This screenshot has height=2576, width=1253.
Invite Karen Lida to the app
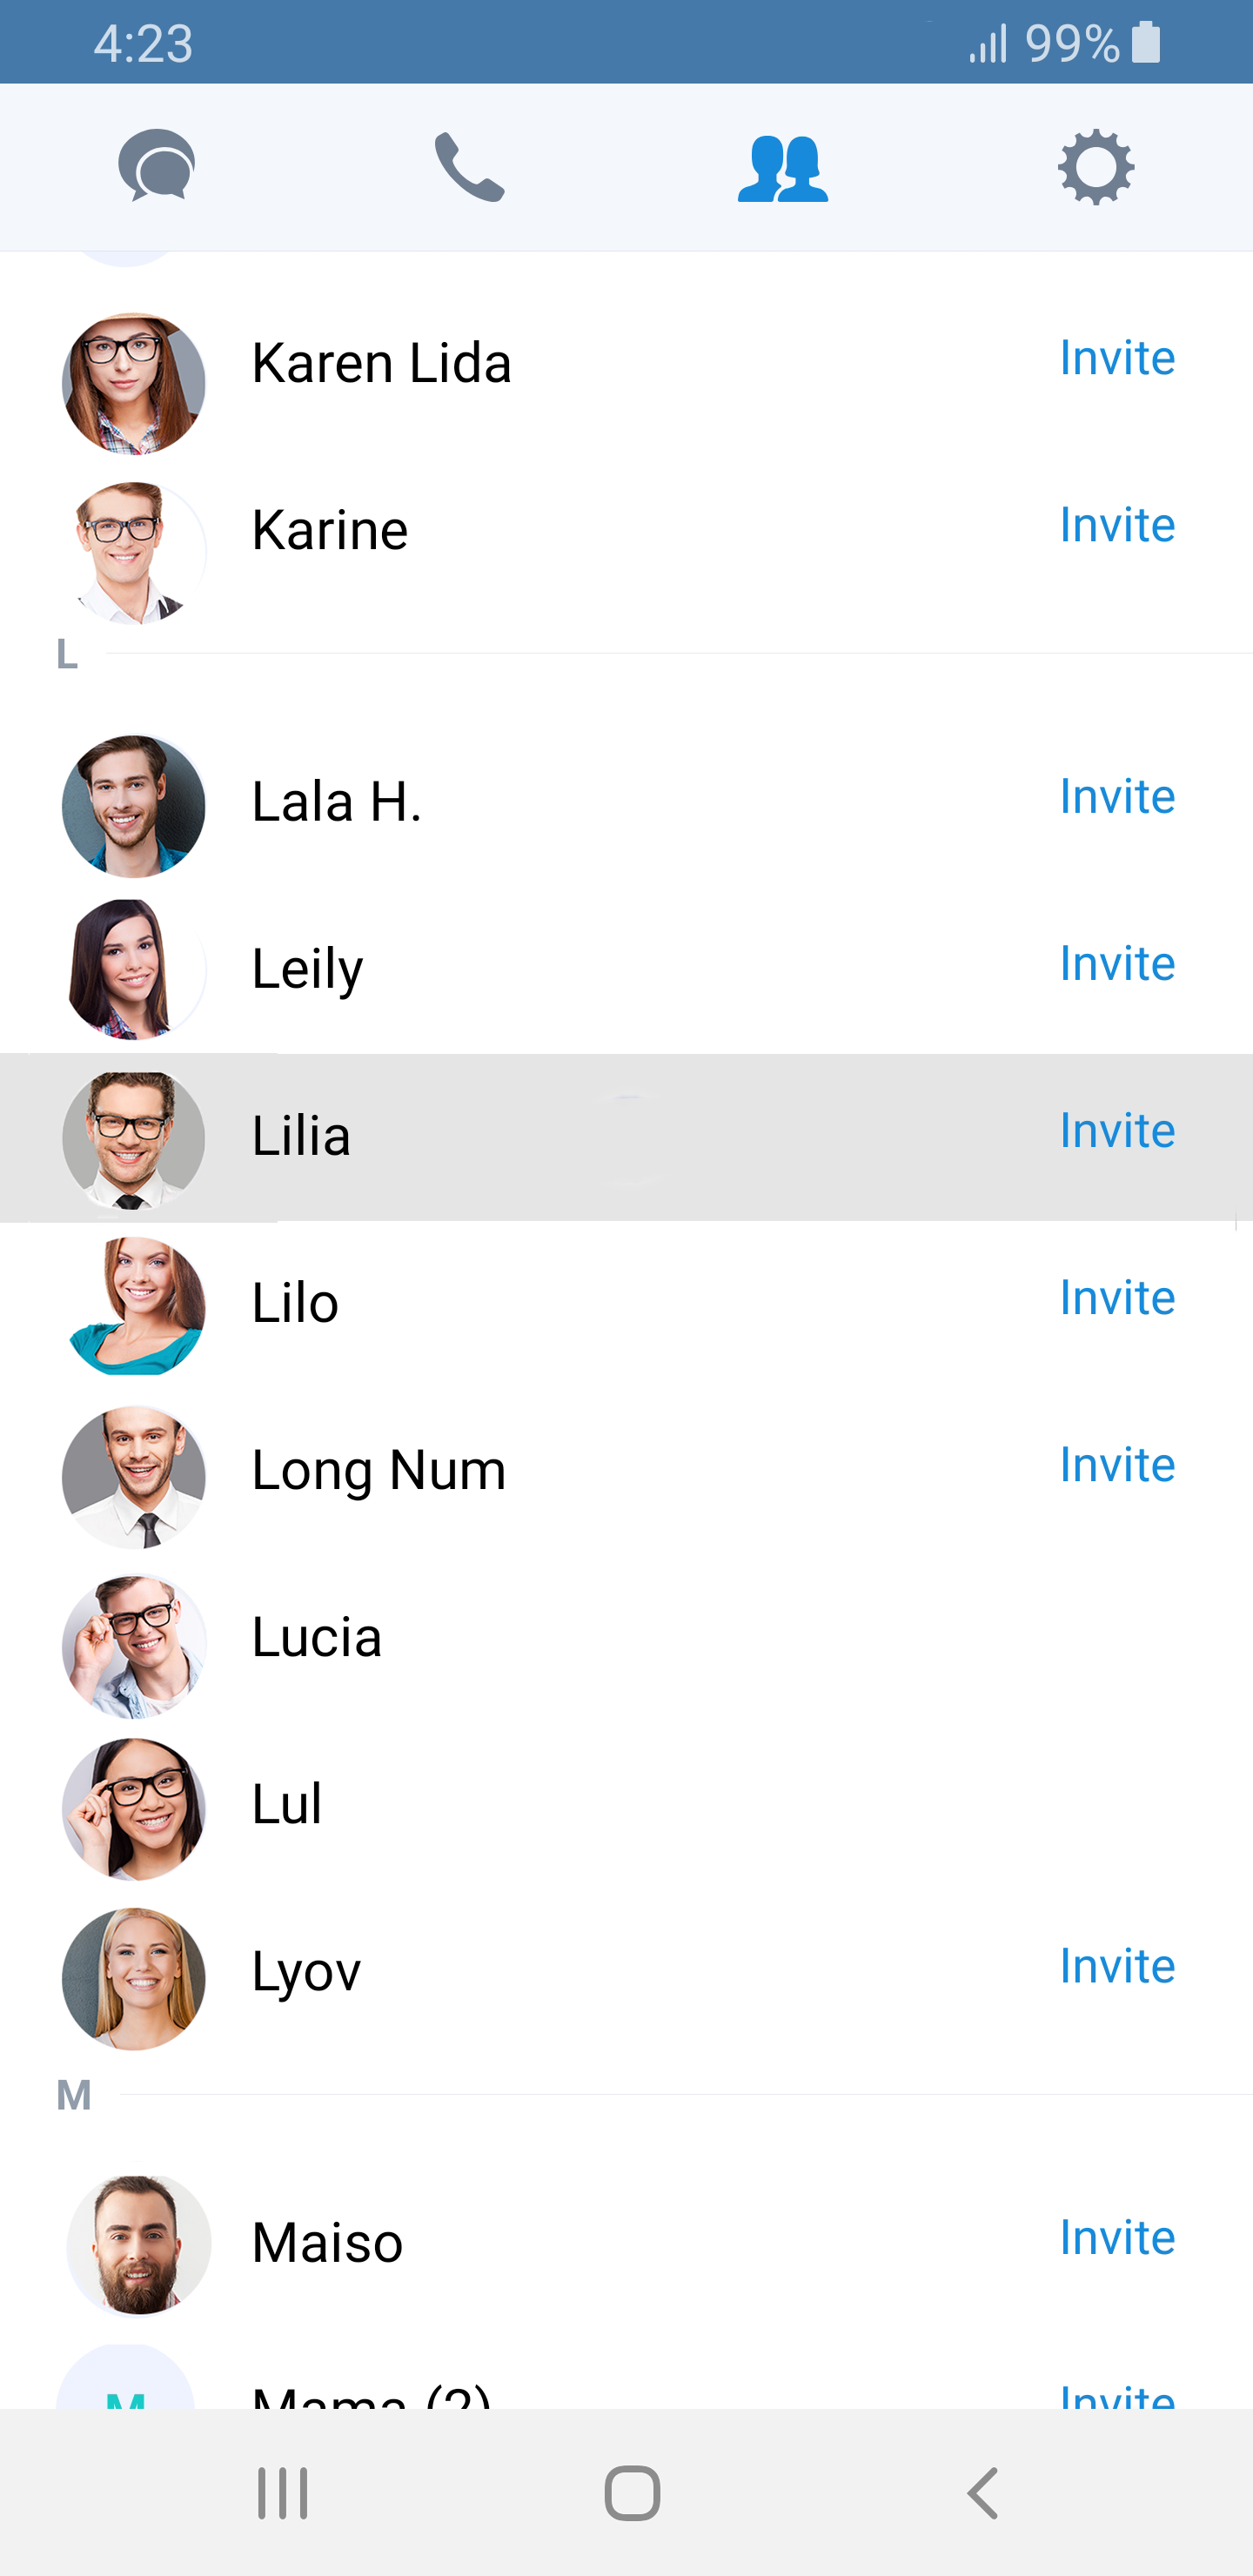pyautogui.click(x=1116, y=358)
